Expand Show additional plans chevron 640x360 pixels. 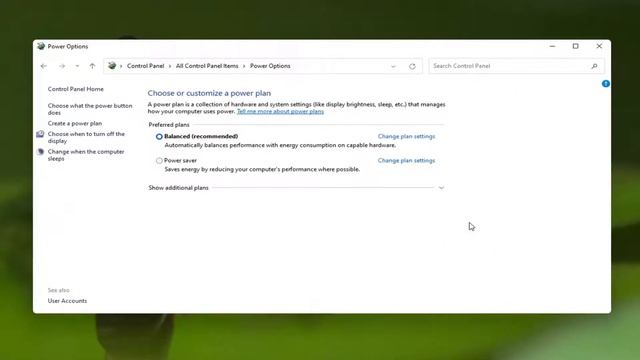click(441, 188)
